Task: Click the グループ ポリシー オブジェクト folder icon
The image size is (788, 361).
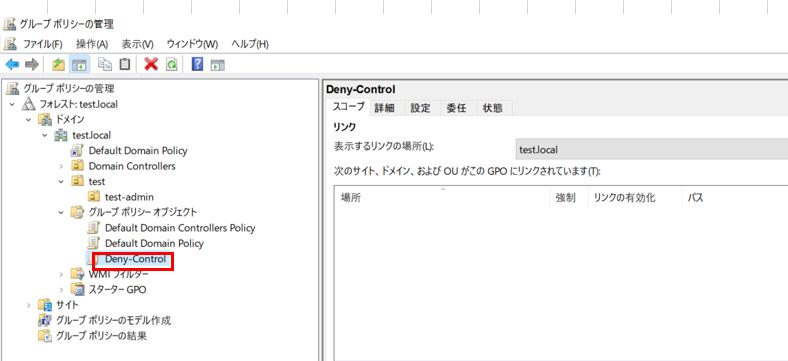Action: (x=77, y=212)
